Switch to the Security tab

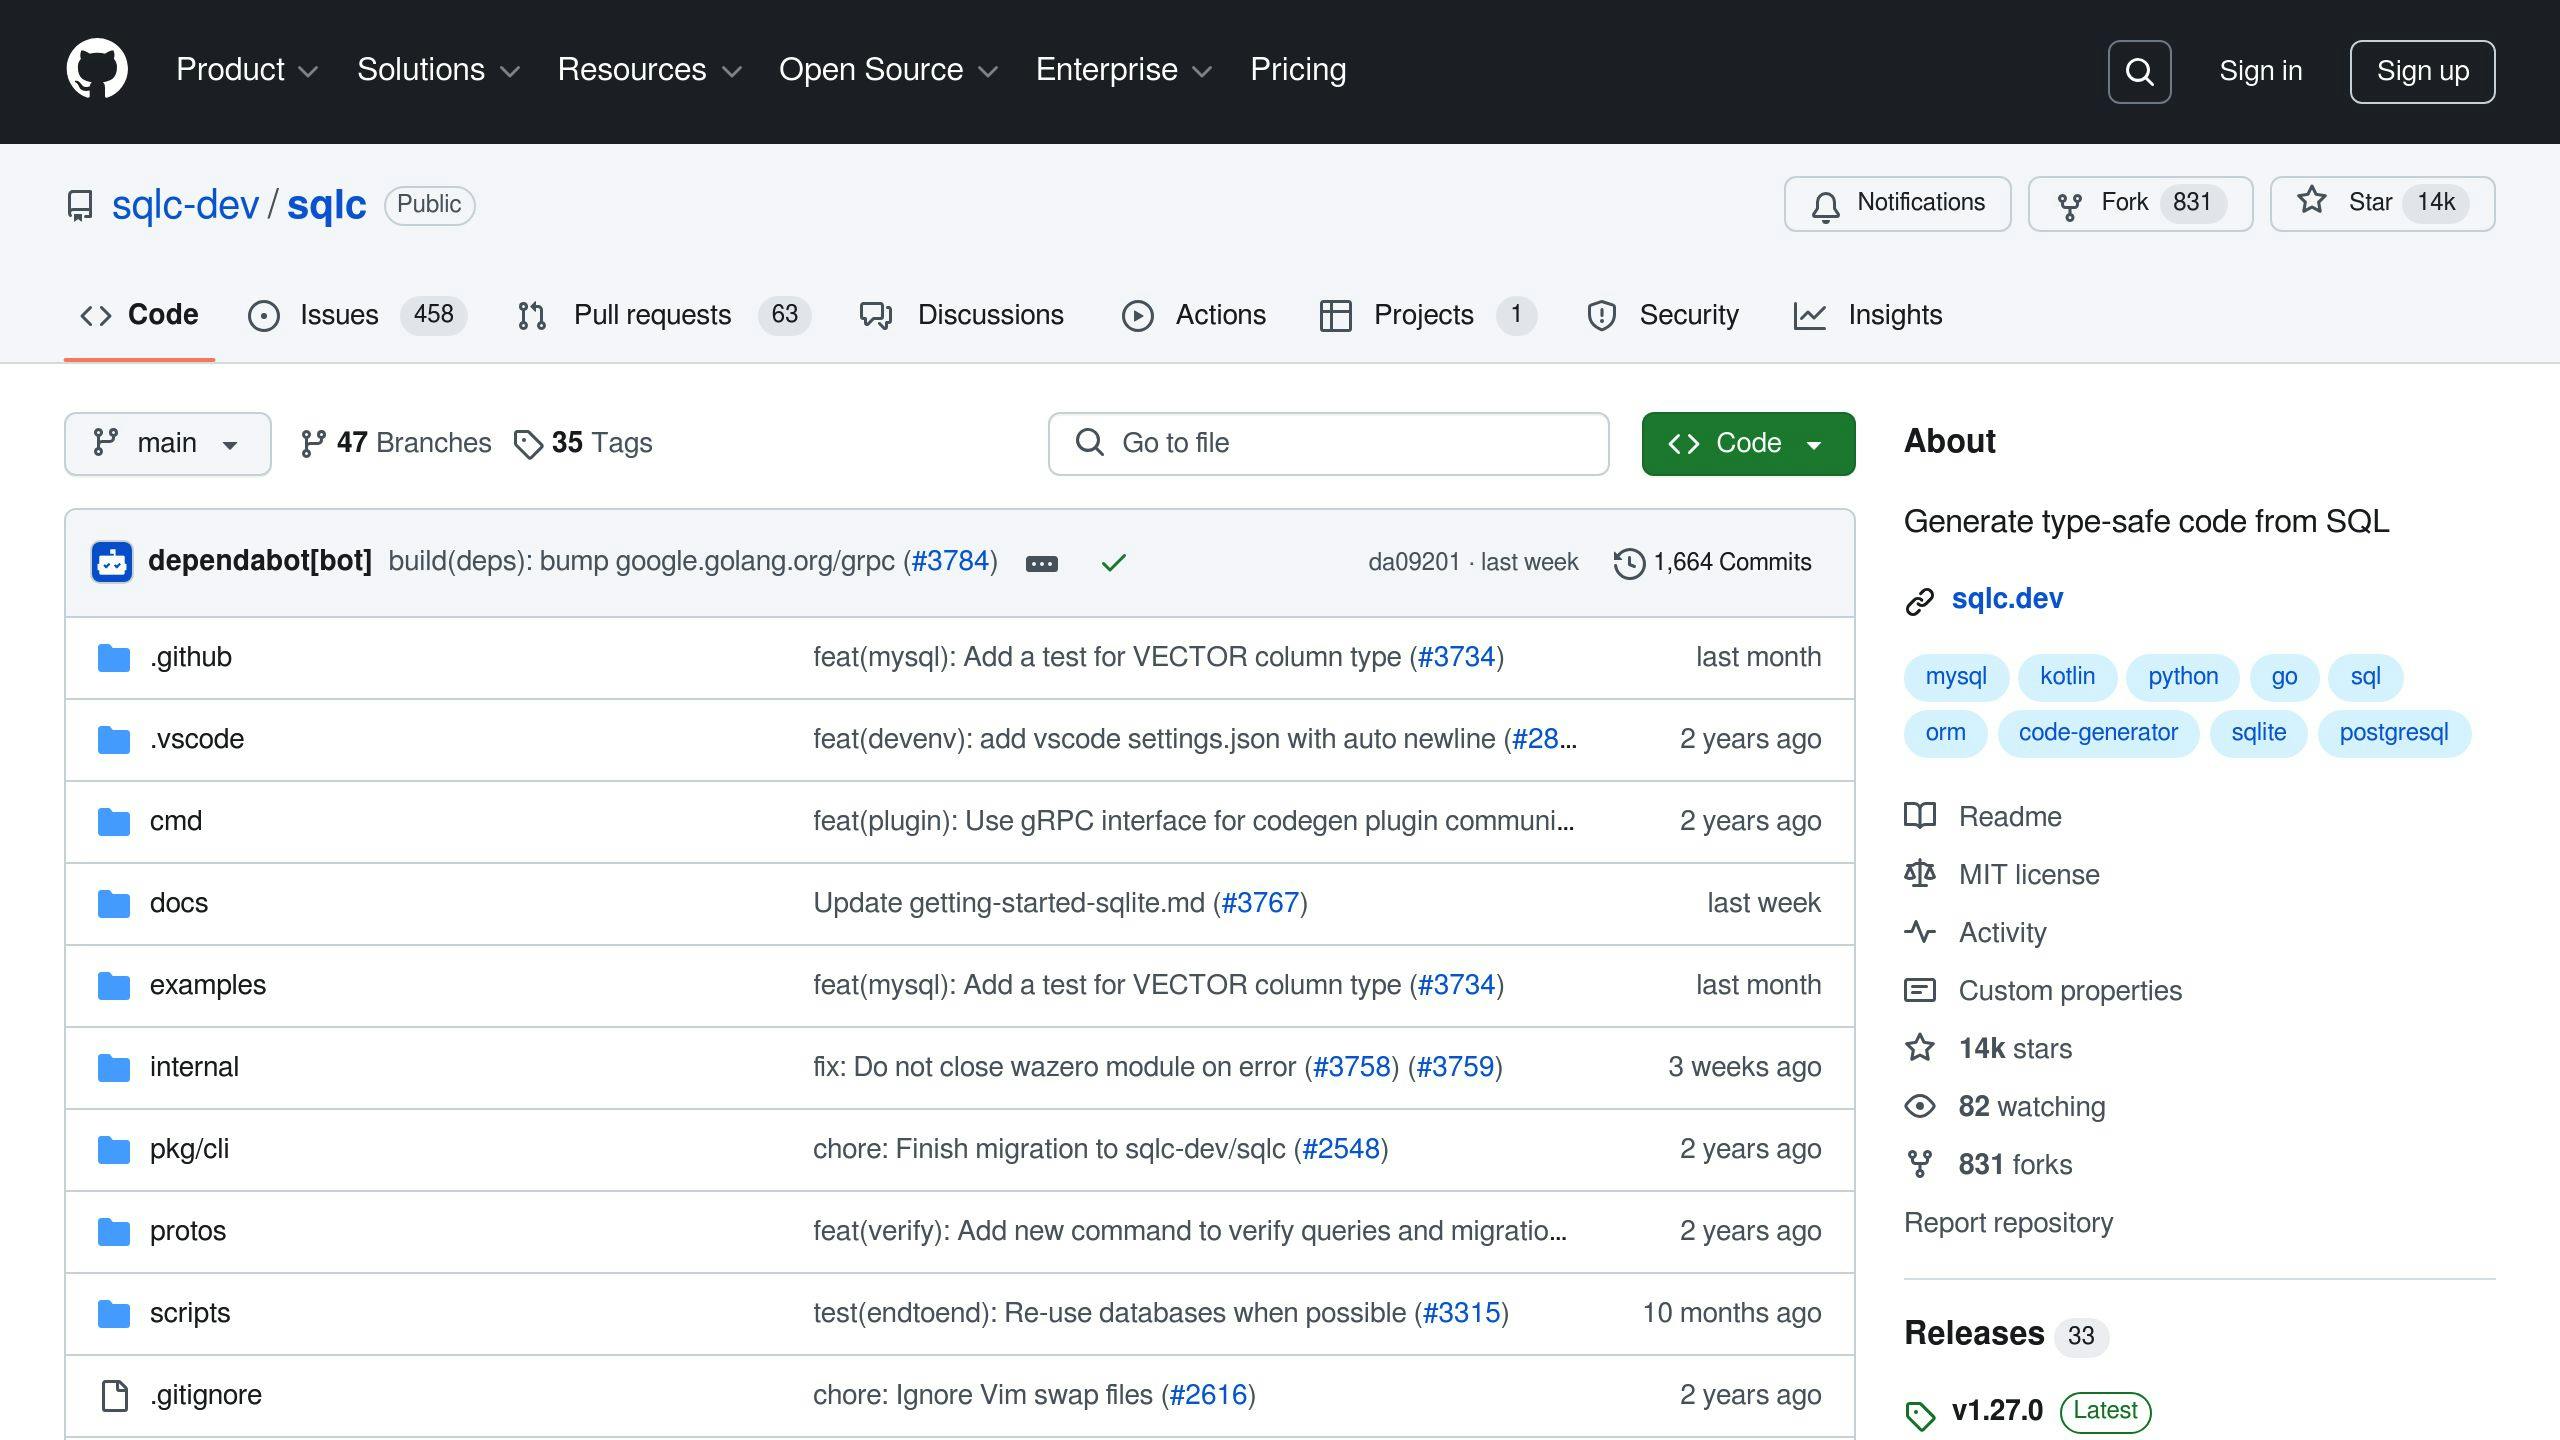click(x=1662, y=315)
